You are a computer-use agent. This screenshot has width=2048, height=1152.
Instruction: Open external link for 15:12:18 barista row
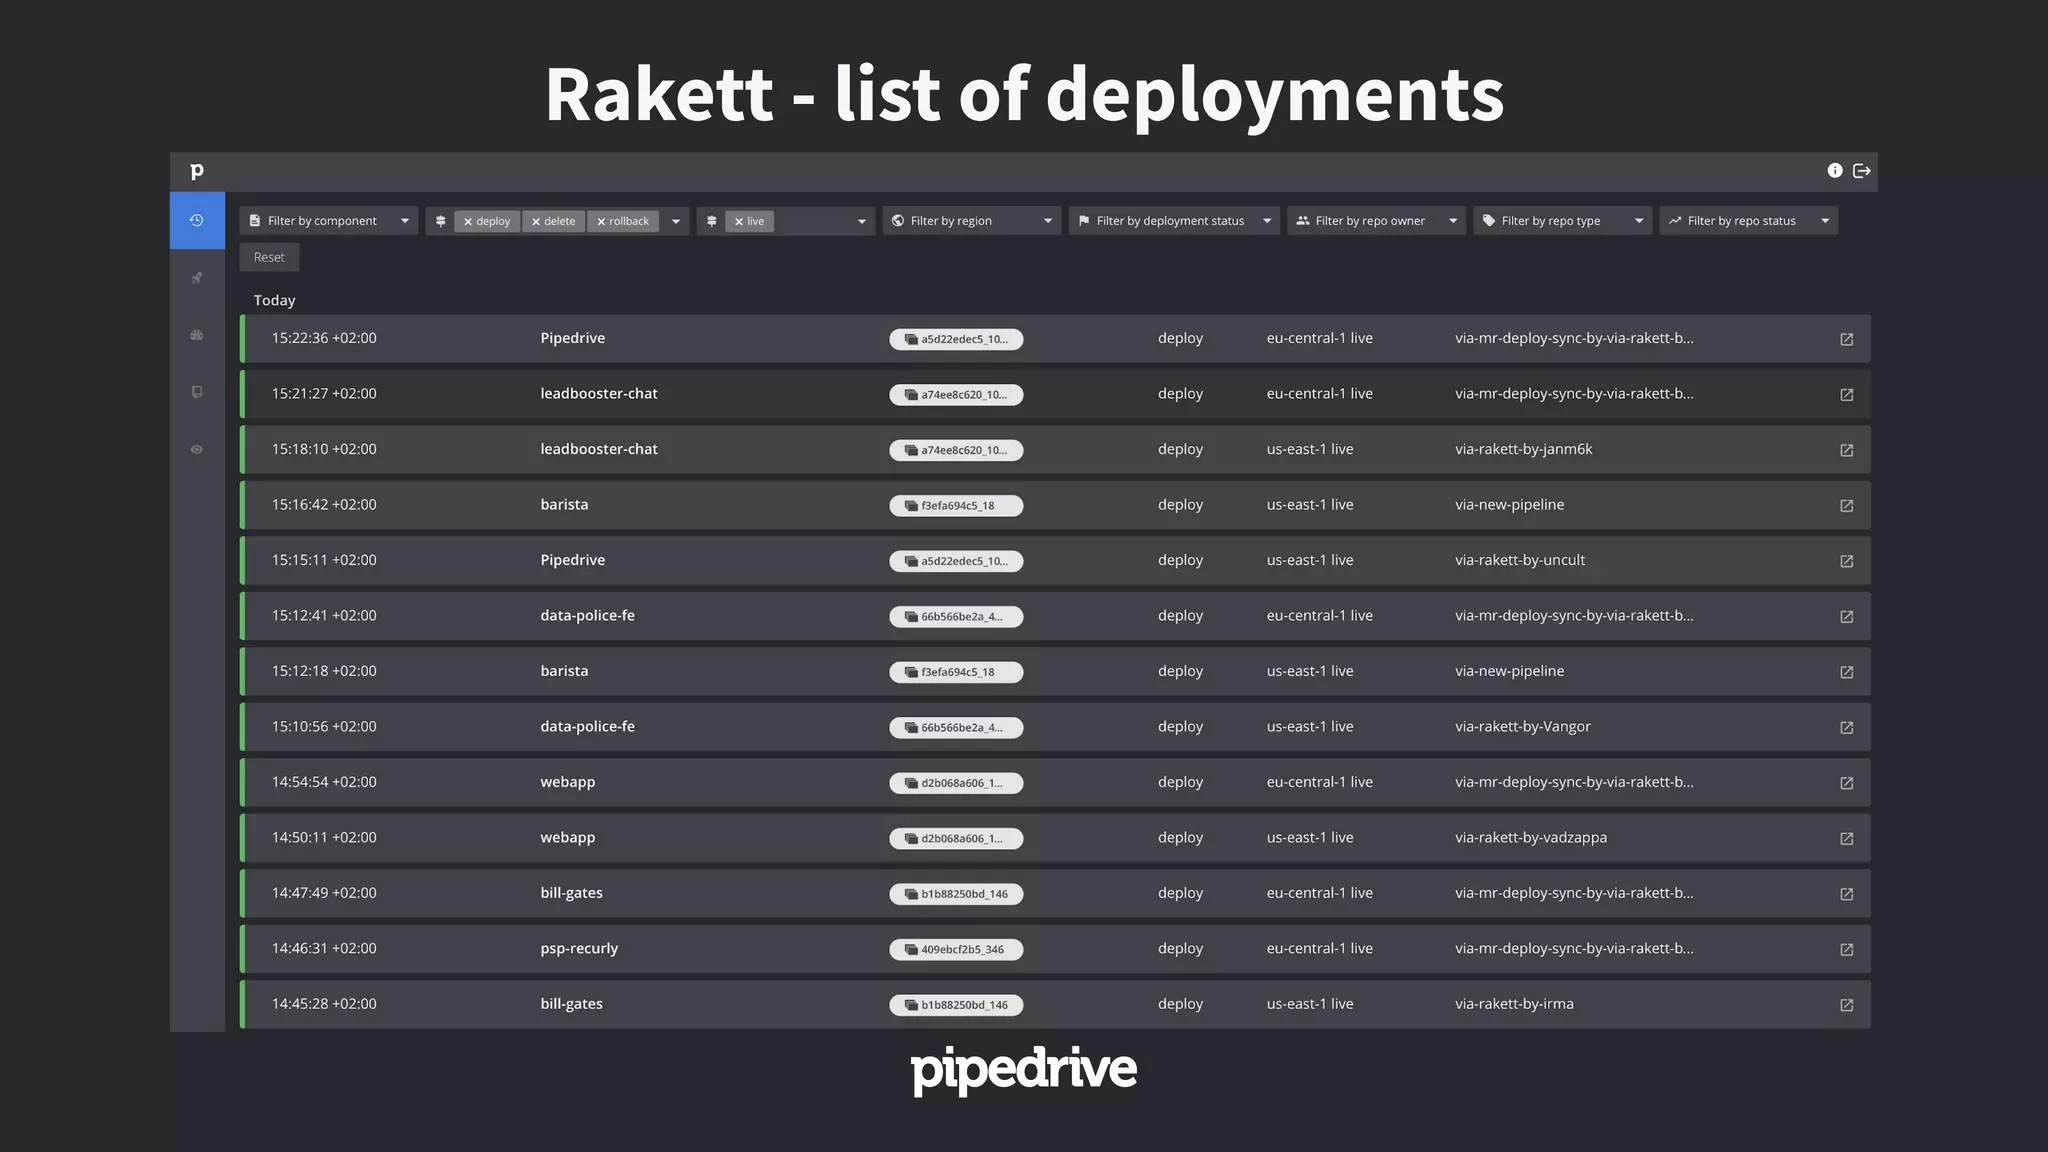click(1847, 672)
